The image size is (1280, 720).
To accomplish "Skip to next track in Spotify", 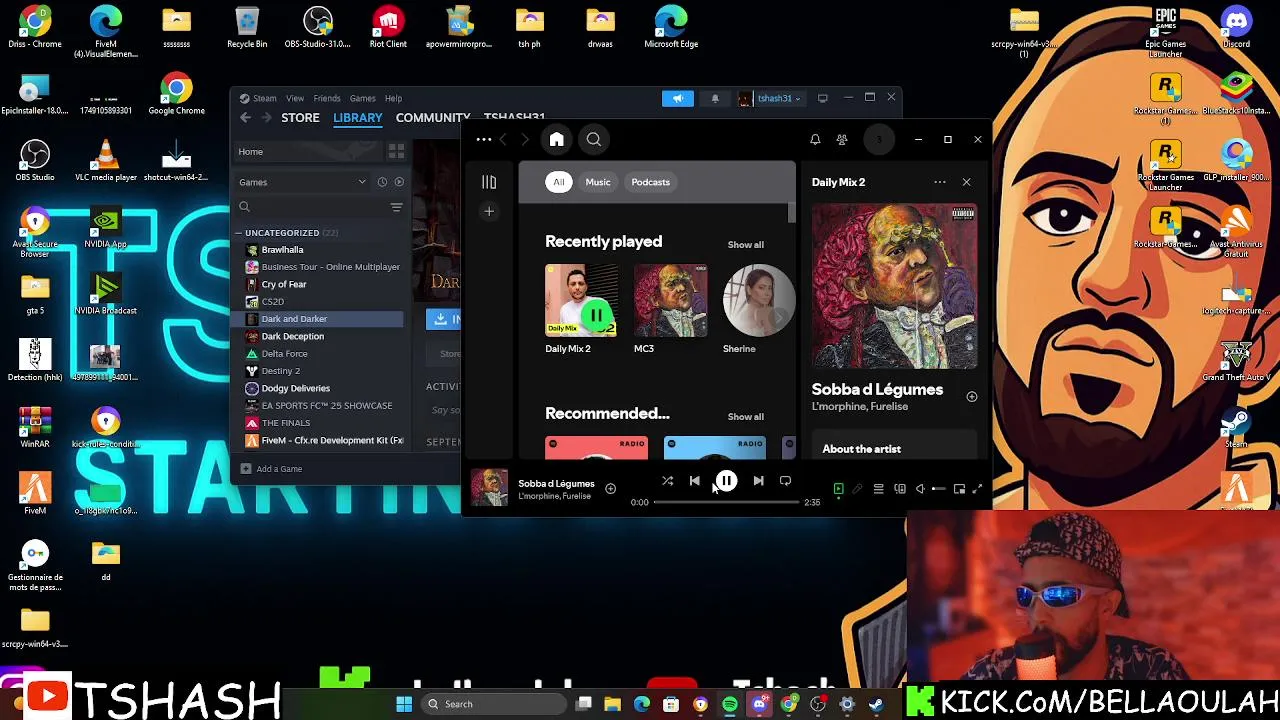I will pyautogui.click(x=758, y=481).
